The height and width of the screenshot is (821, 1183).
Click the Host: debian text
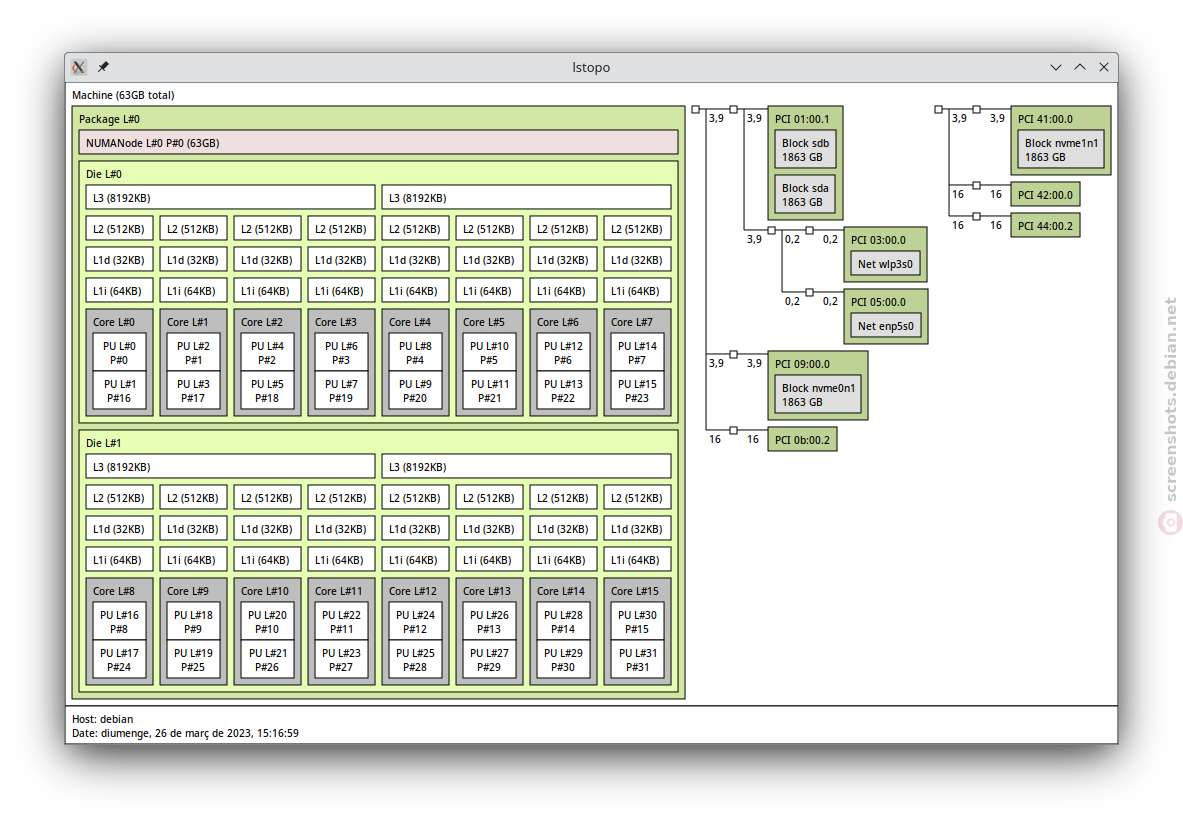(x=103, y=719)
